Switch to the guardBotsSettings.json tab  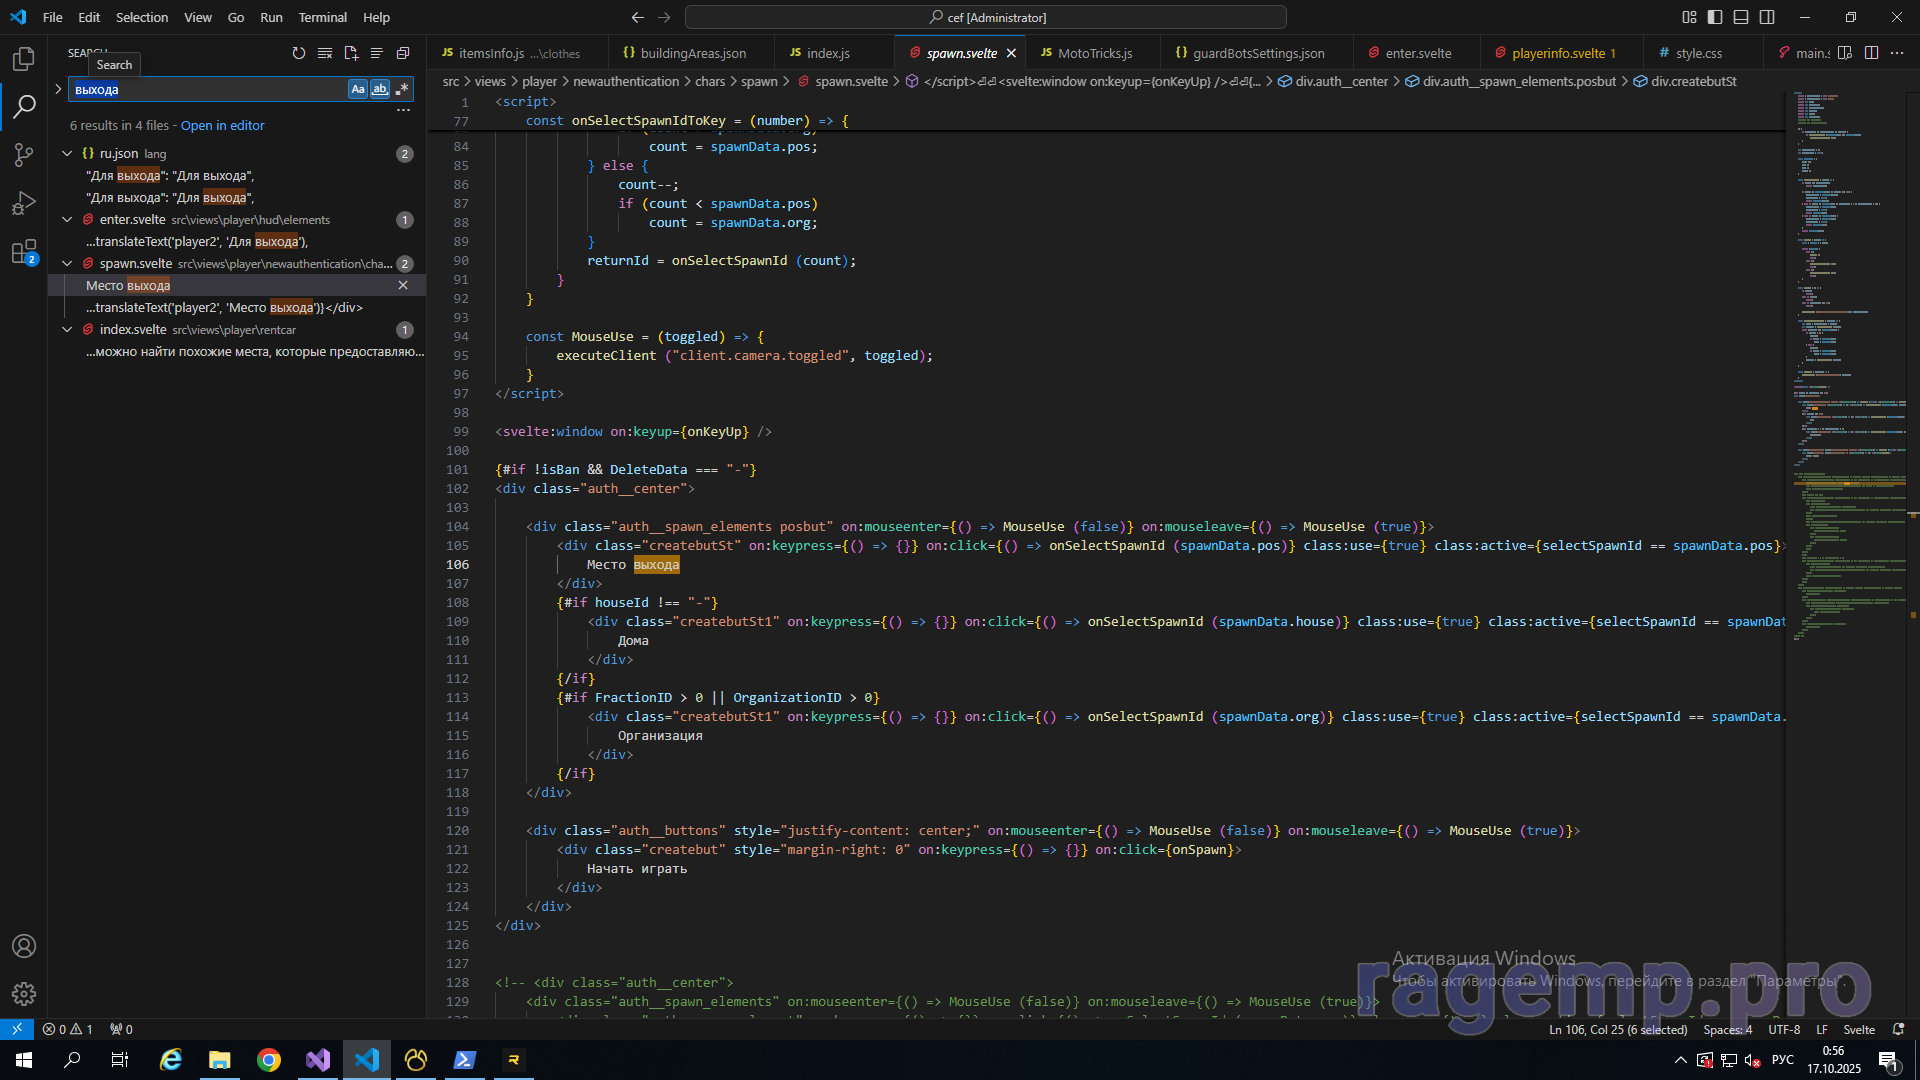coord(1258,53)
